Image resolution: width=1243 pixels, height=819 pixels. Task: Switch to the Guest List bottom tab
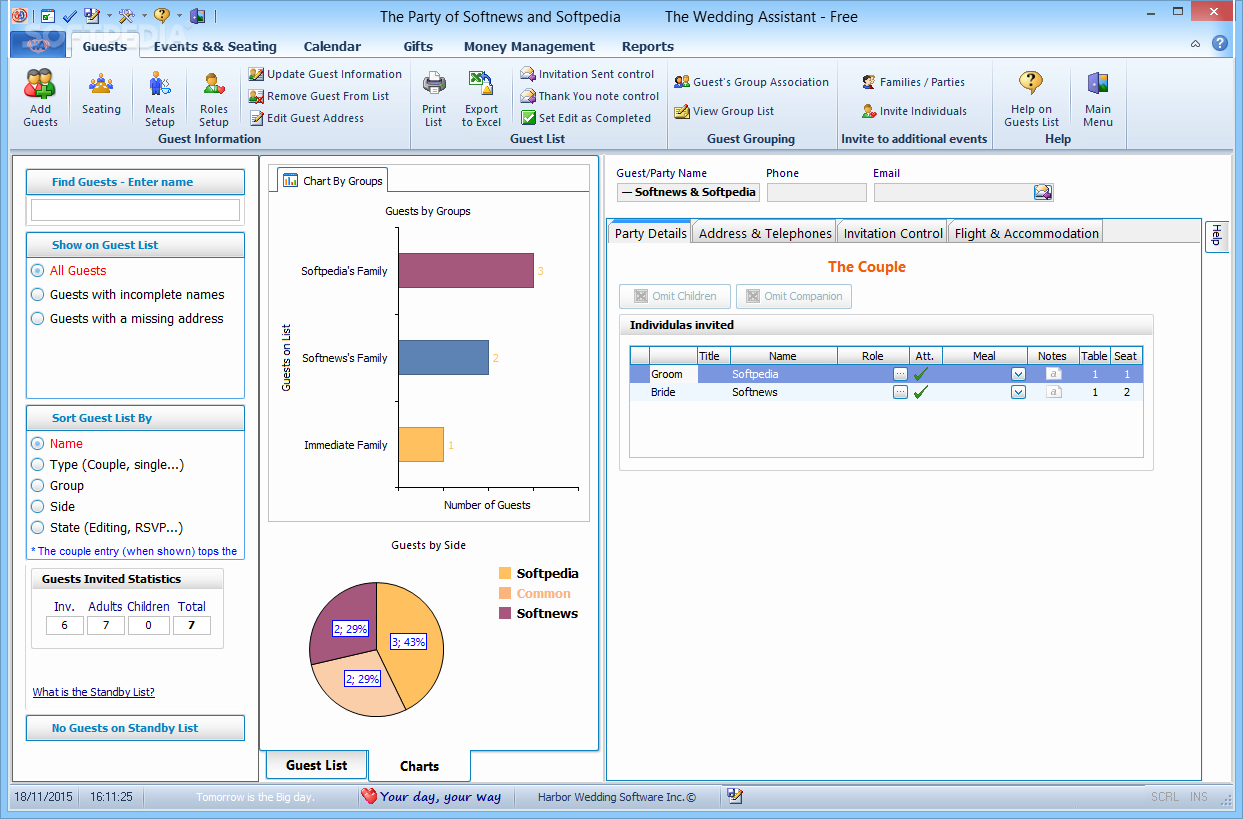pyautogui.click(x=317, y=765)
